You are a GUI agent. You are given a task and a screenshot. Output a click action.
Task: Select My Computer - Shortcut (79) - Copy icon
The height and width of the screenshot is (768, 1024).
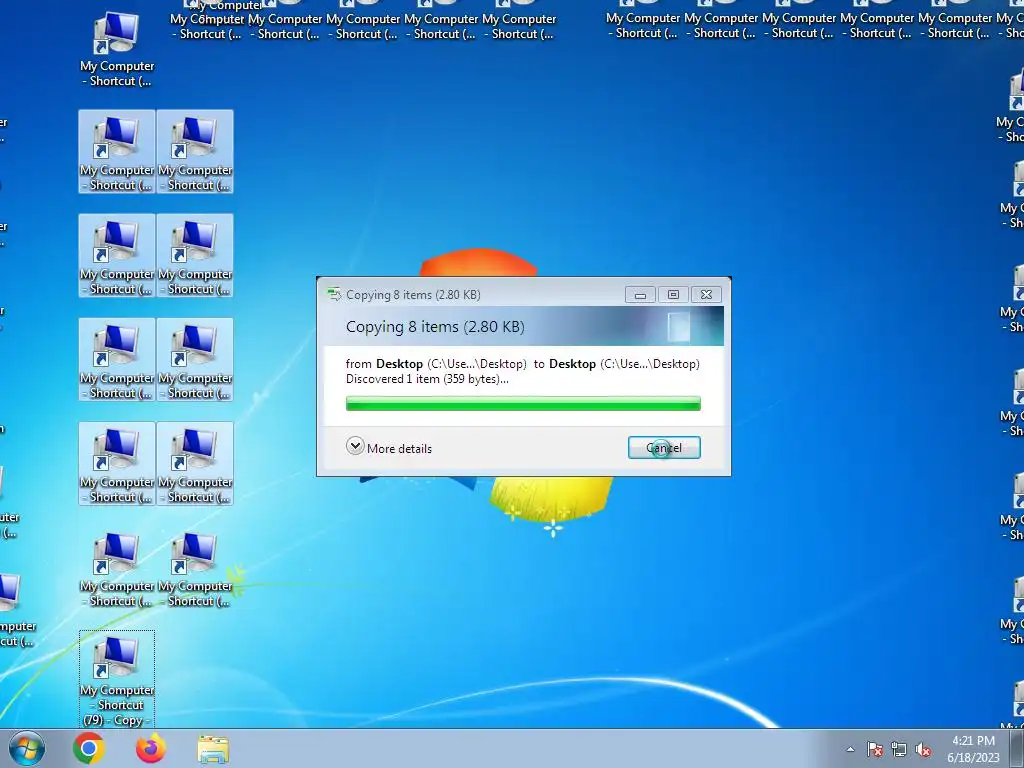point(117,679)
